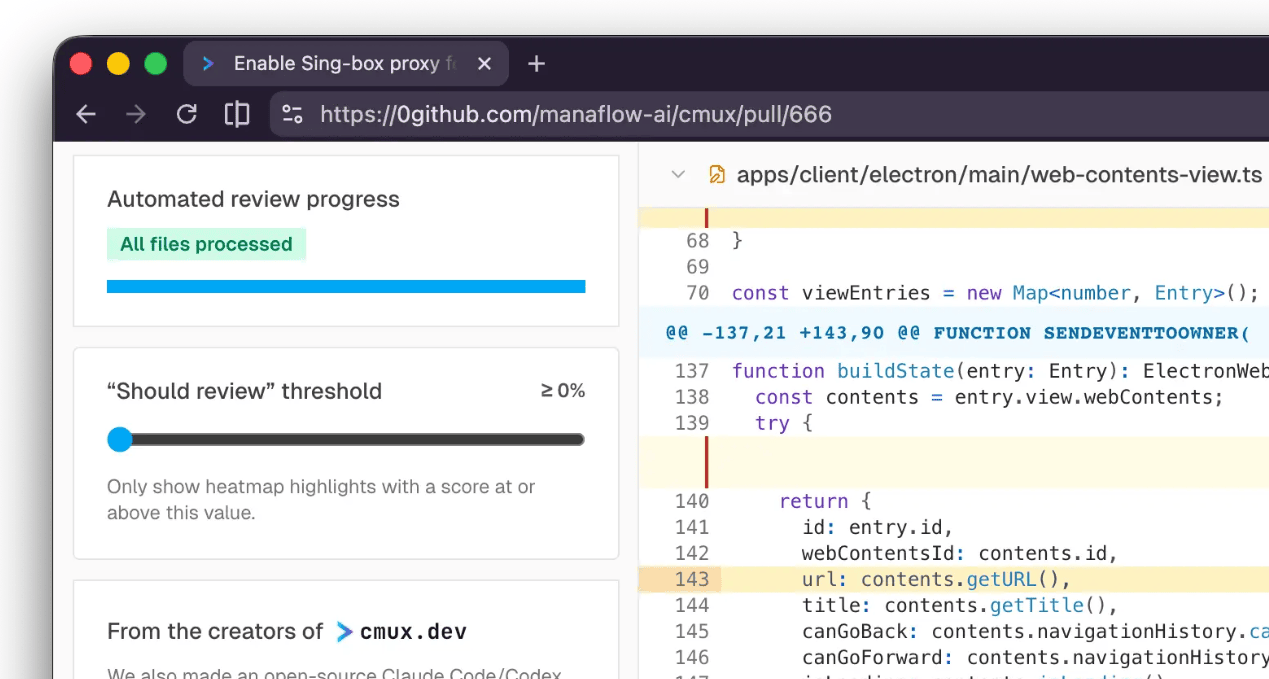Open the split view icon
The width and height of the screenshot is (1269, 679).
tap(237, 114)
